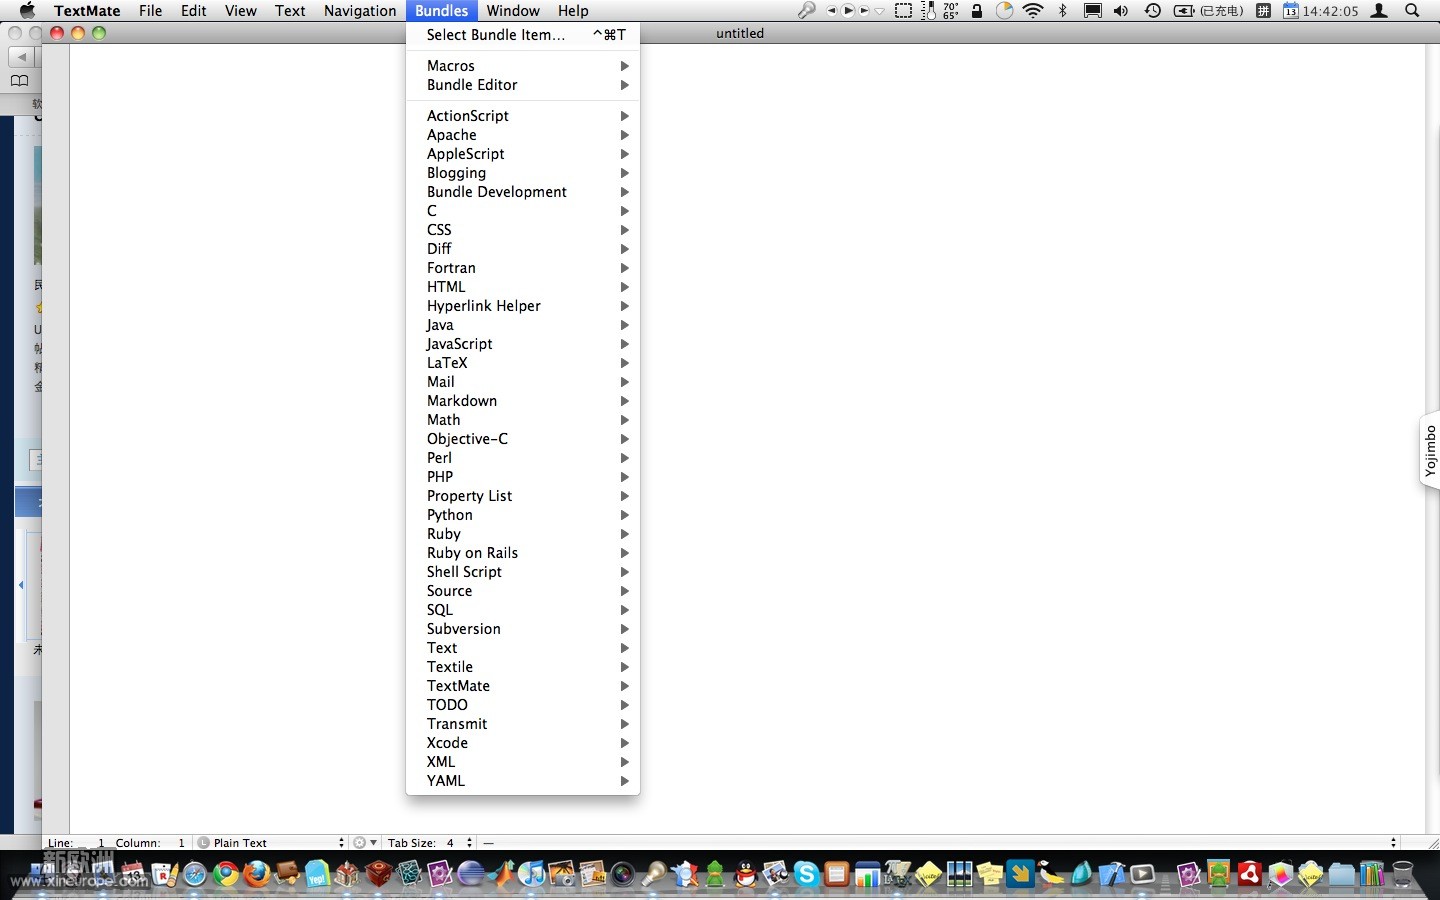The image size is (1440, 900).
Task: Open Time Machine menu bar icon
Action: coord(1153,11)
